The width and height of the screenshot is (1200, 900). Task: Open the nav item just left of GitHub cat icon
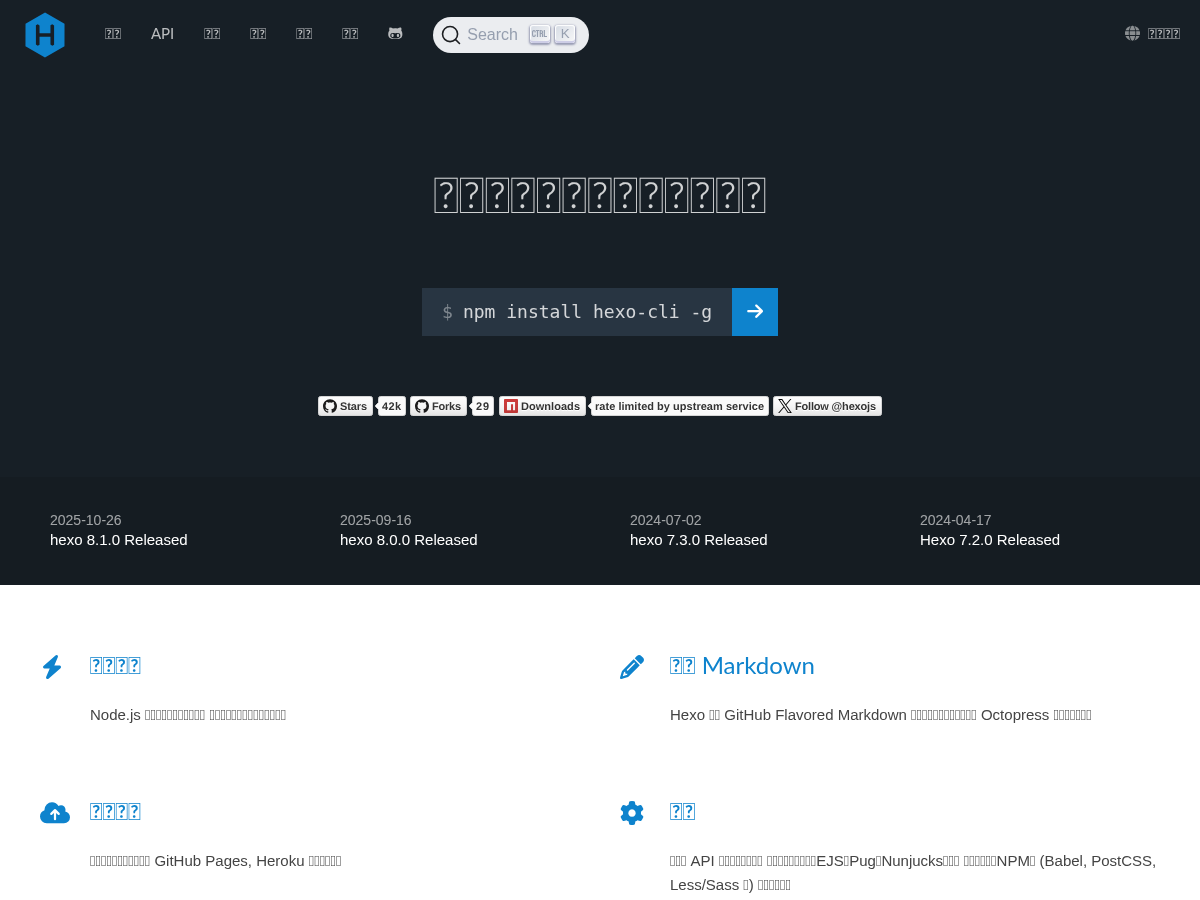(x=350, y=34)
